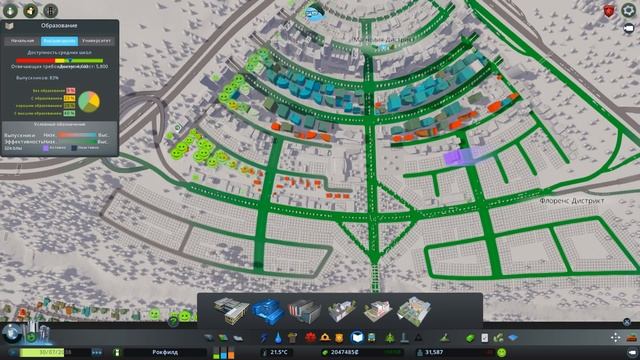The width and height of the screenshot is (640, 360).
Task: Open the game options gear
Action: 629,10
